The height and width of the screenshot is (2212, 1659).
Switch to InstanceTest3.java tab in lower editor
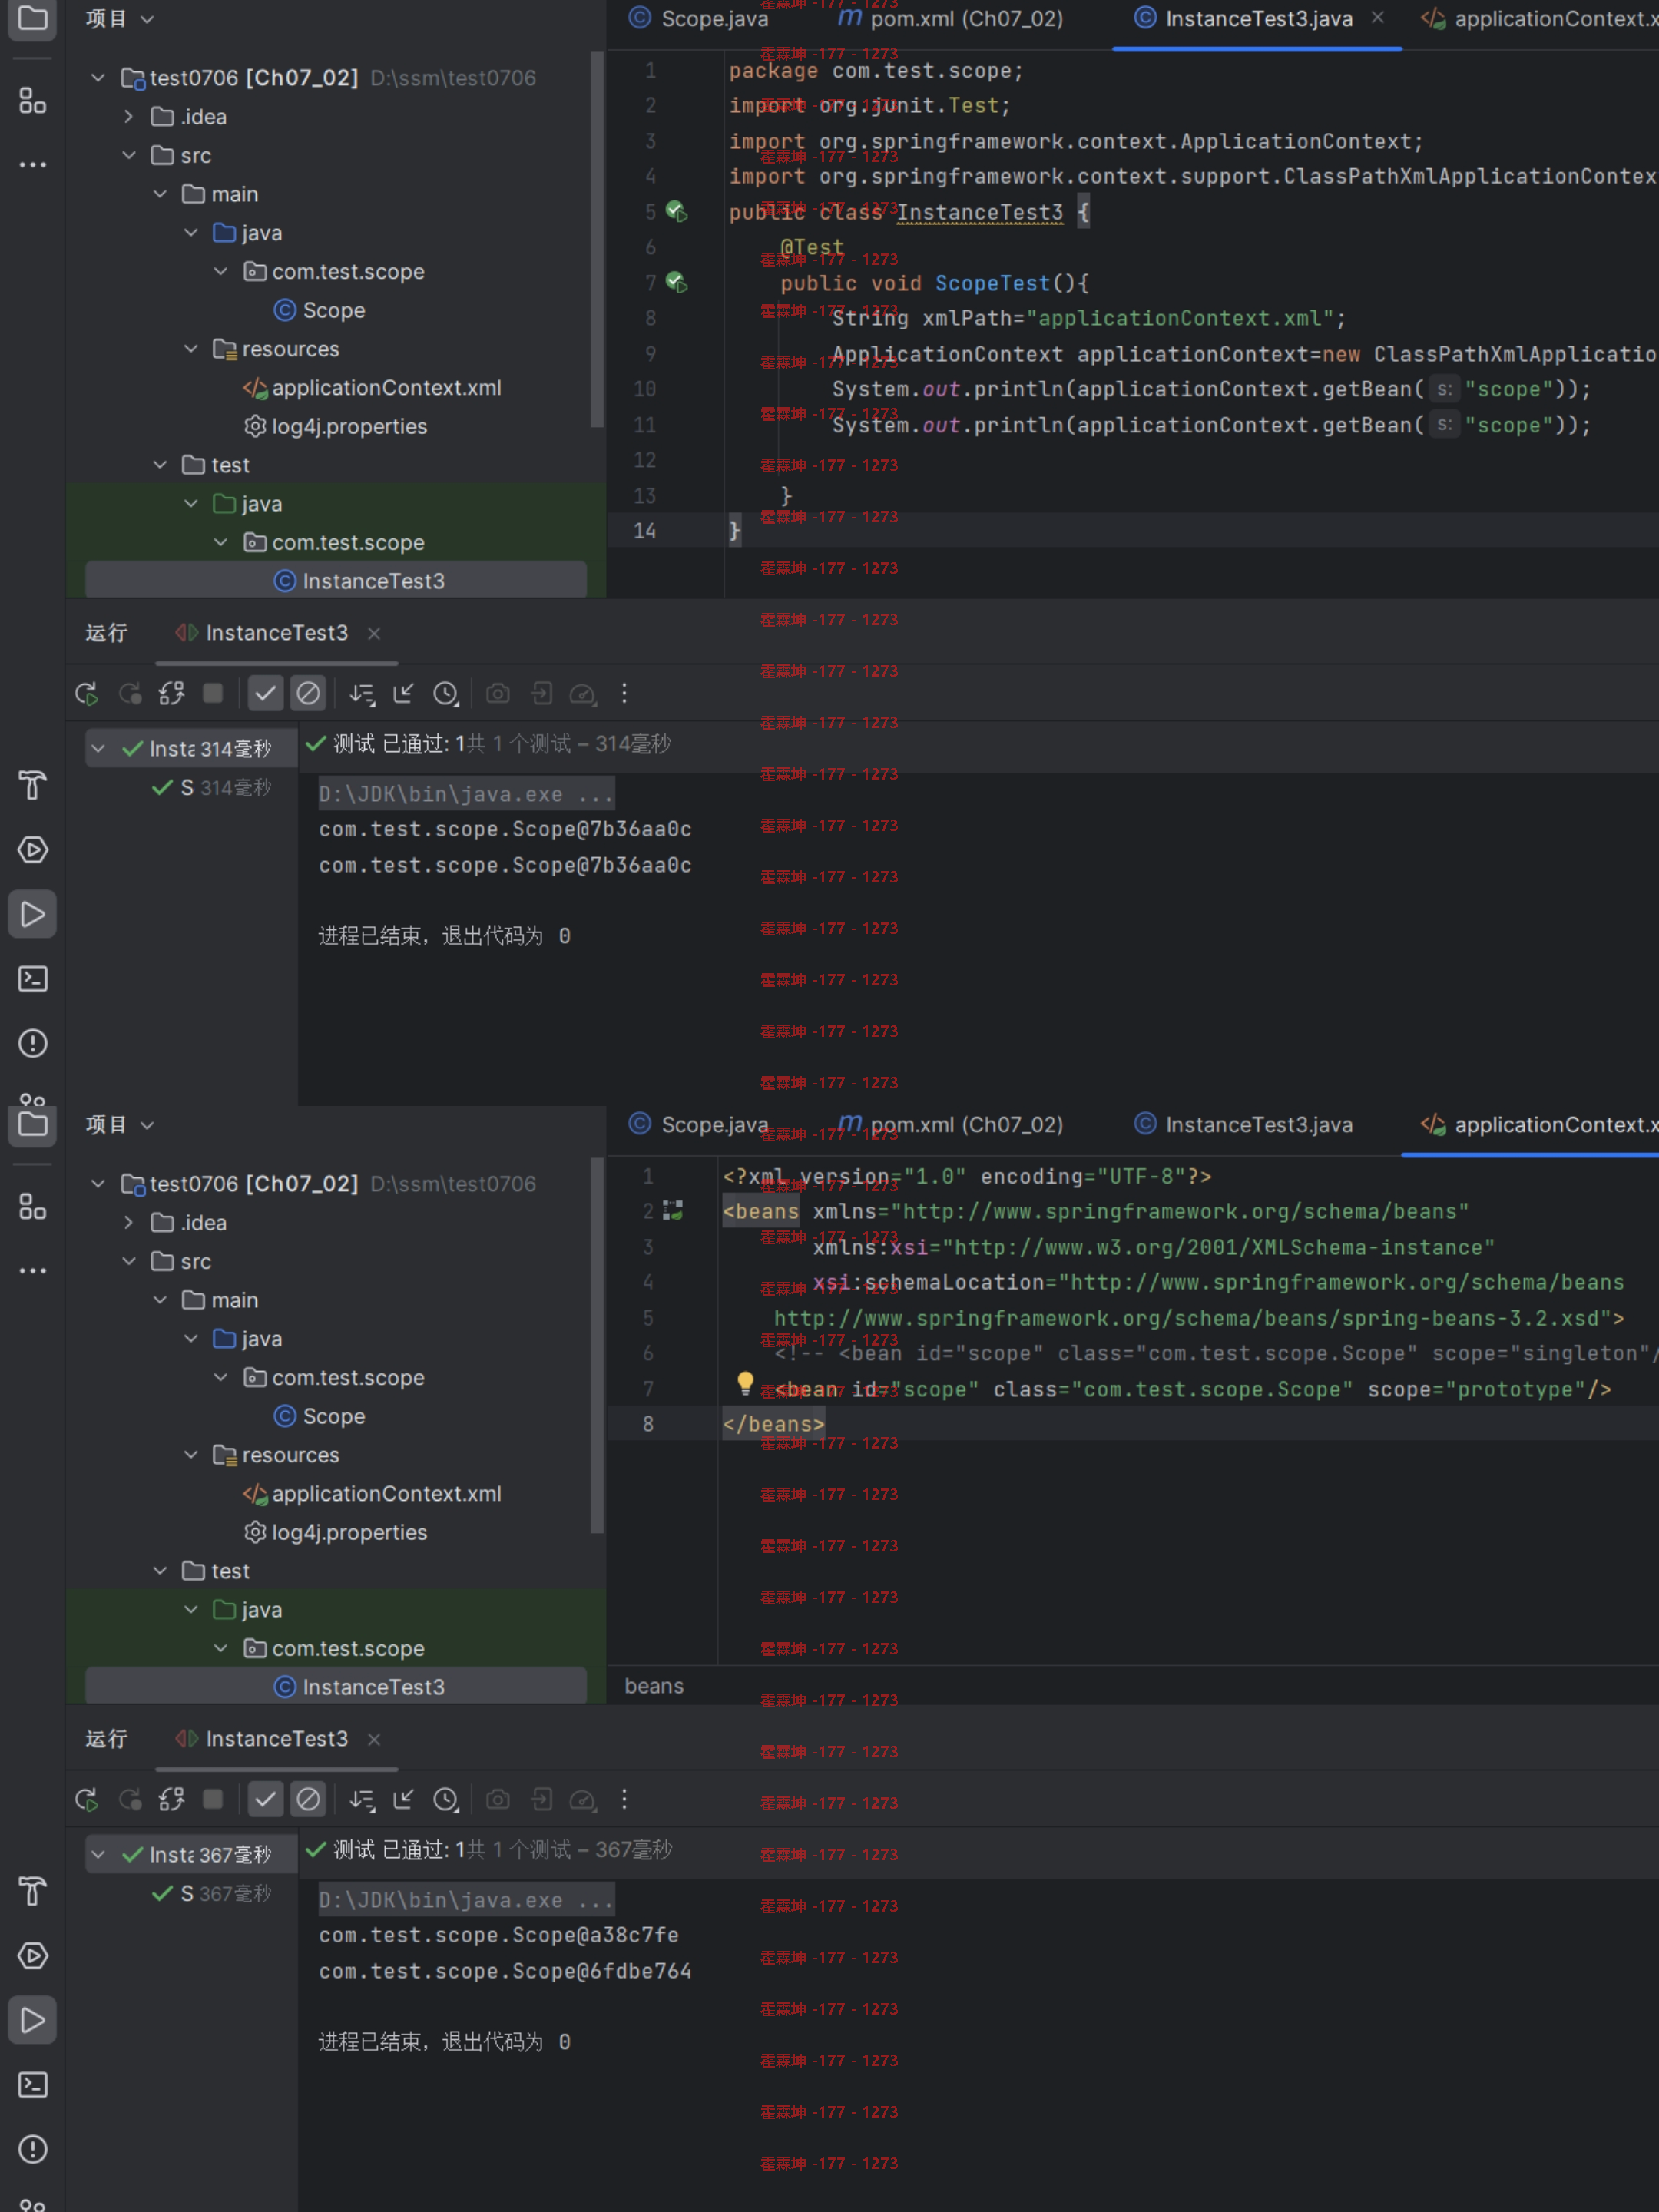pyautogui.click(x=1243, y=1125)
